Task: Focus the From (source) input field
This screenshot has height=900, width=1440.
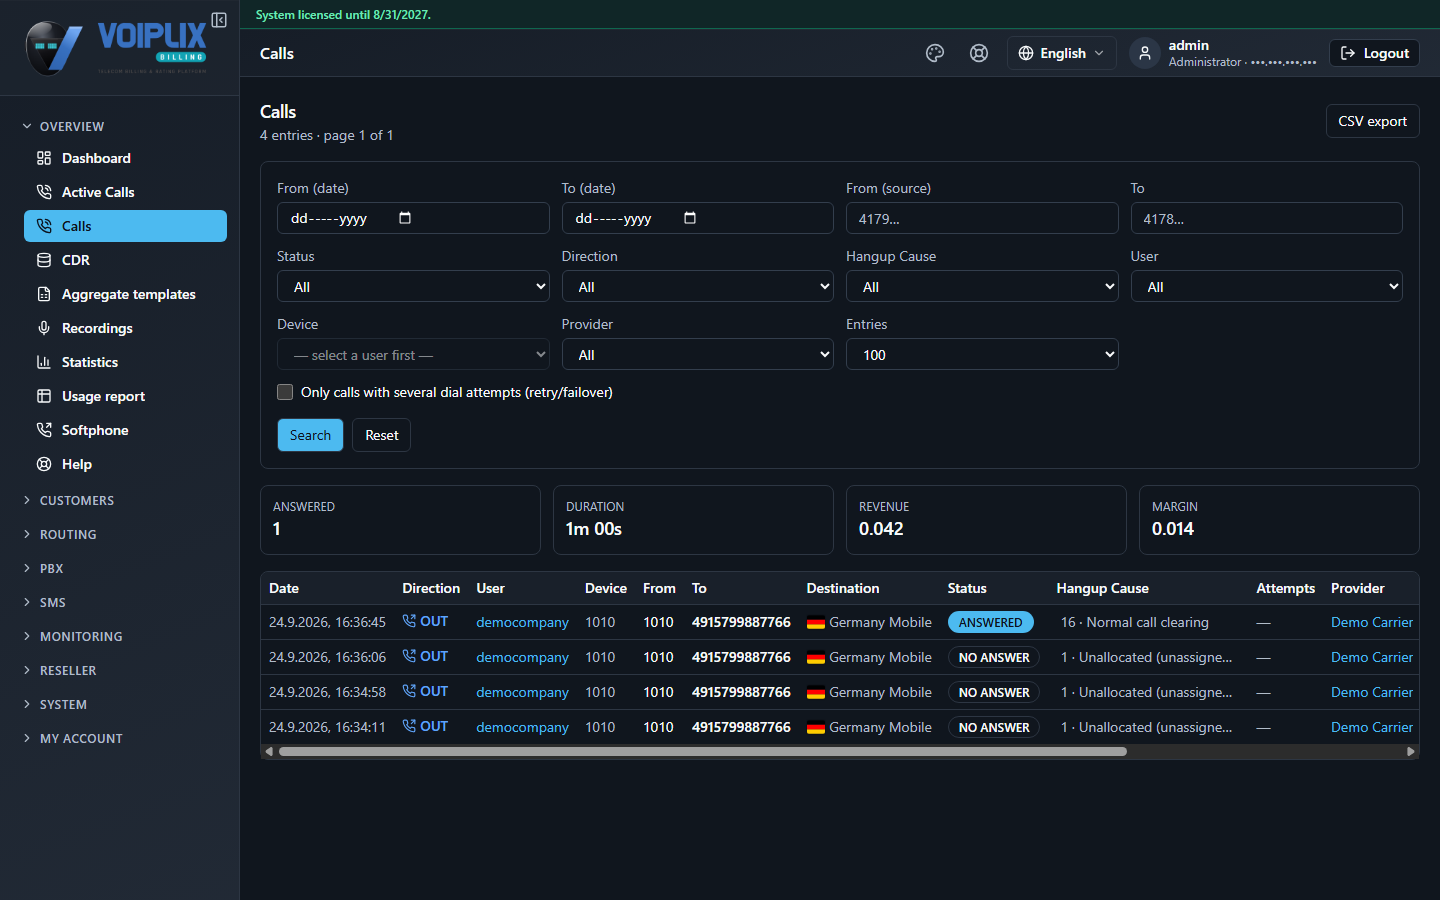Action: [x=982, y=218]
